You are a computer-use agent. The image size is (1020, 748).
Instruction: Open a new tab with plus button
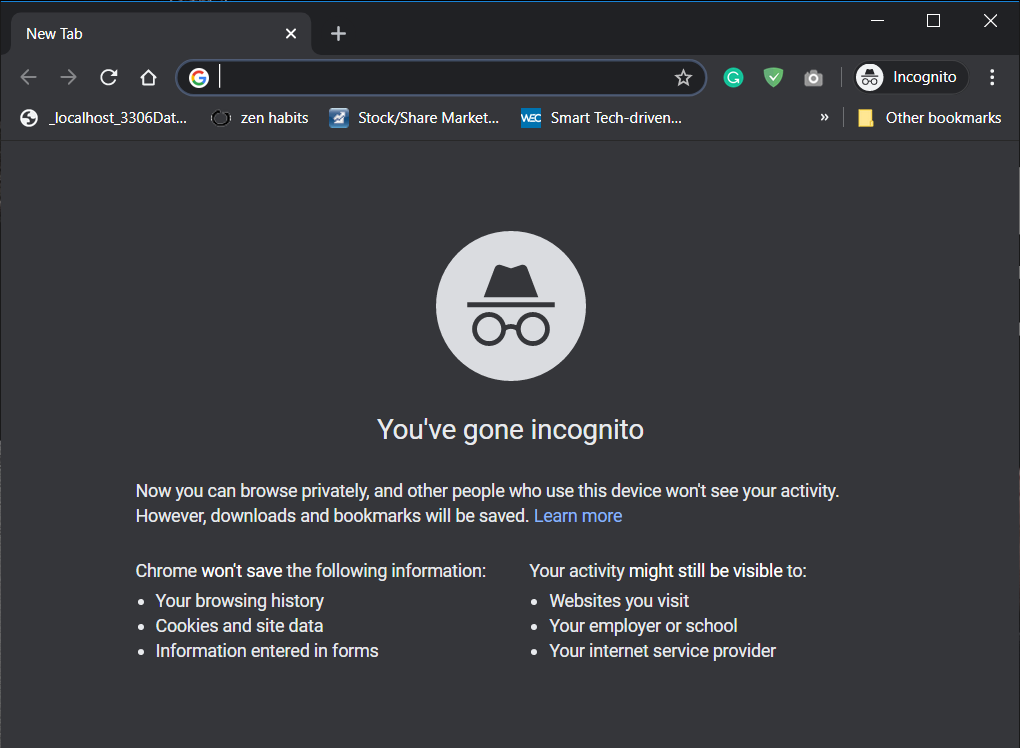(x=338, y=33)
